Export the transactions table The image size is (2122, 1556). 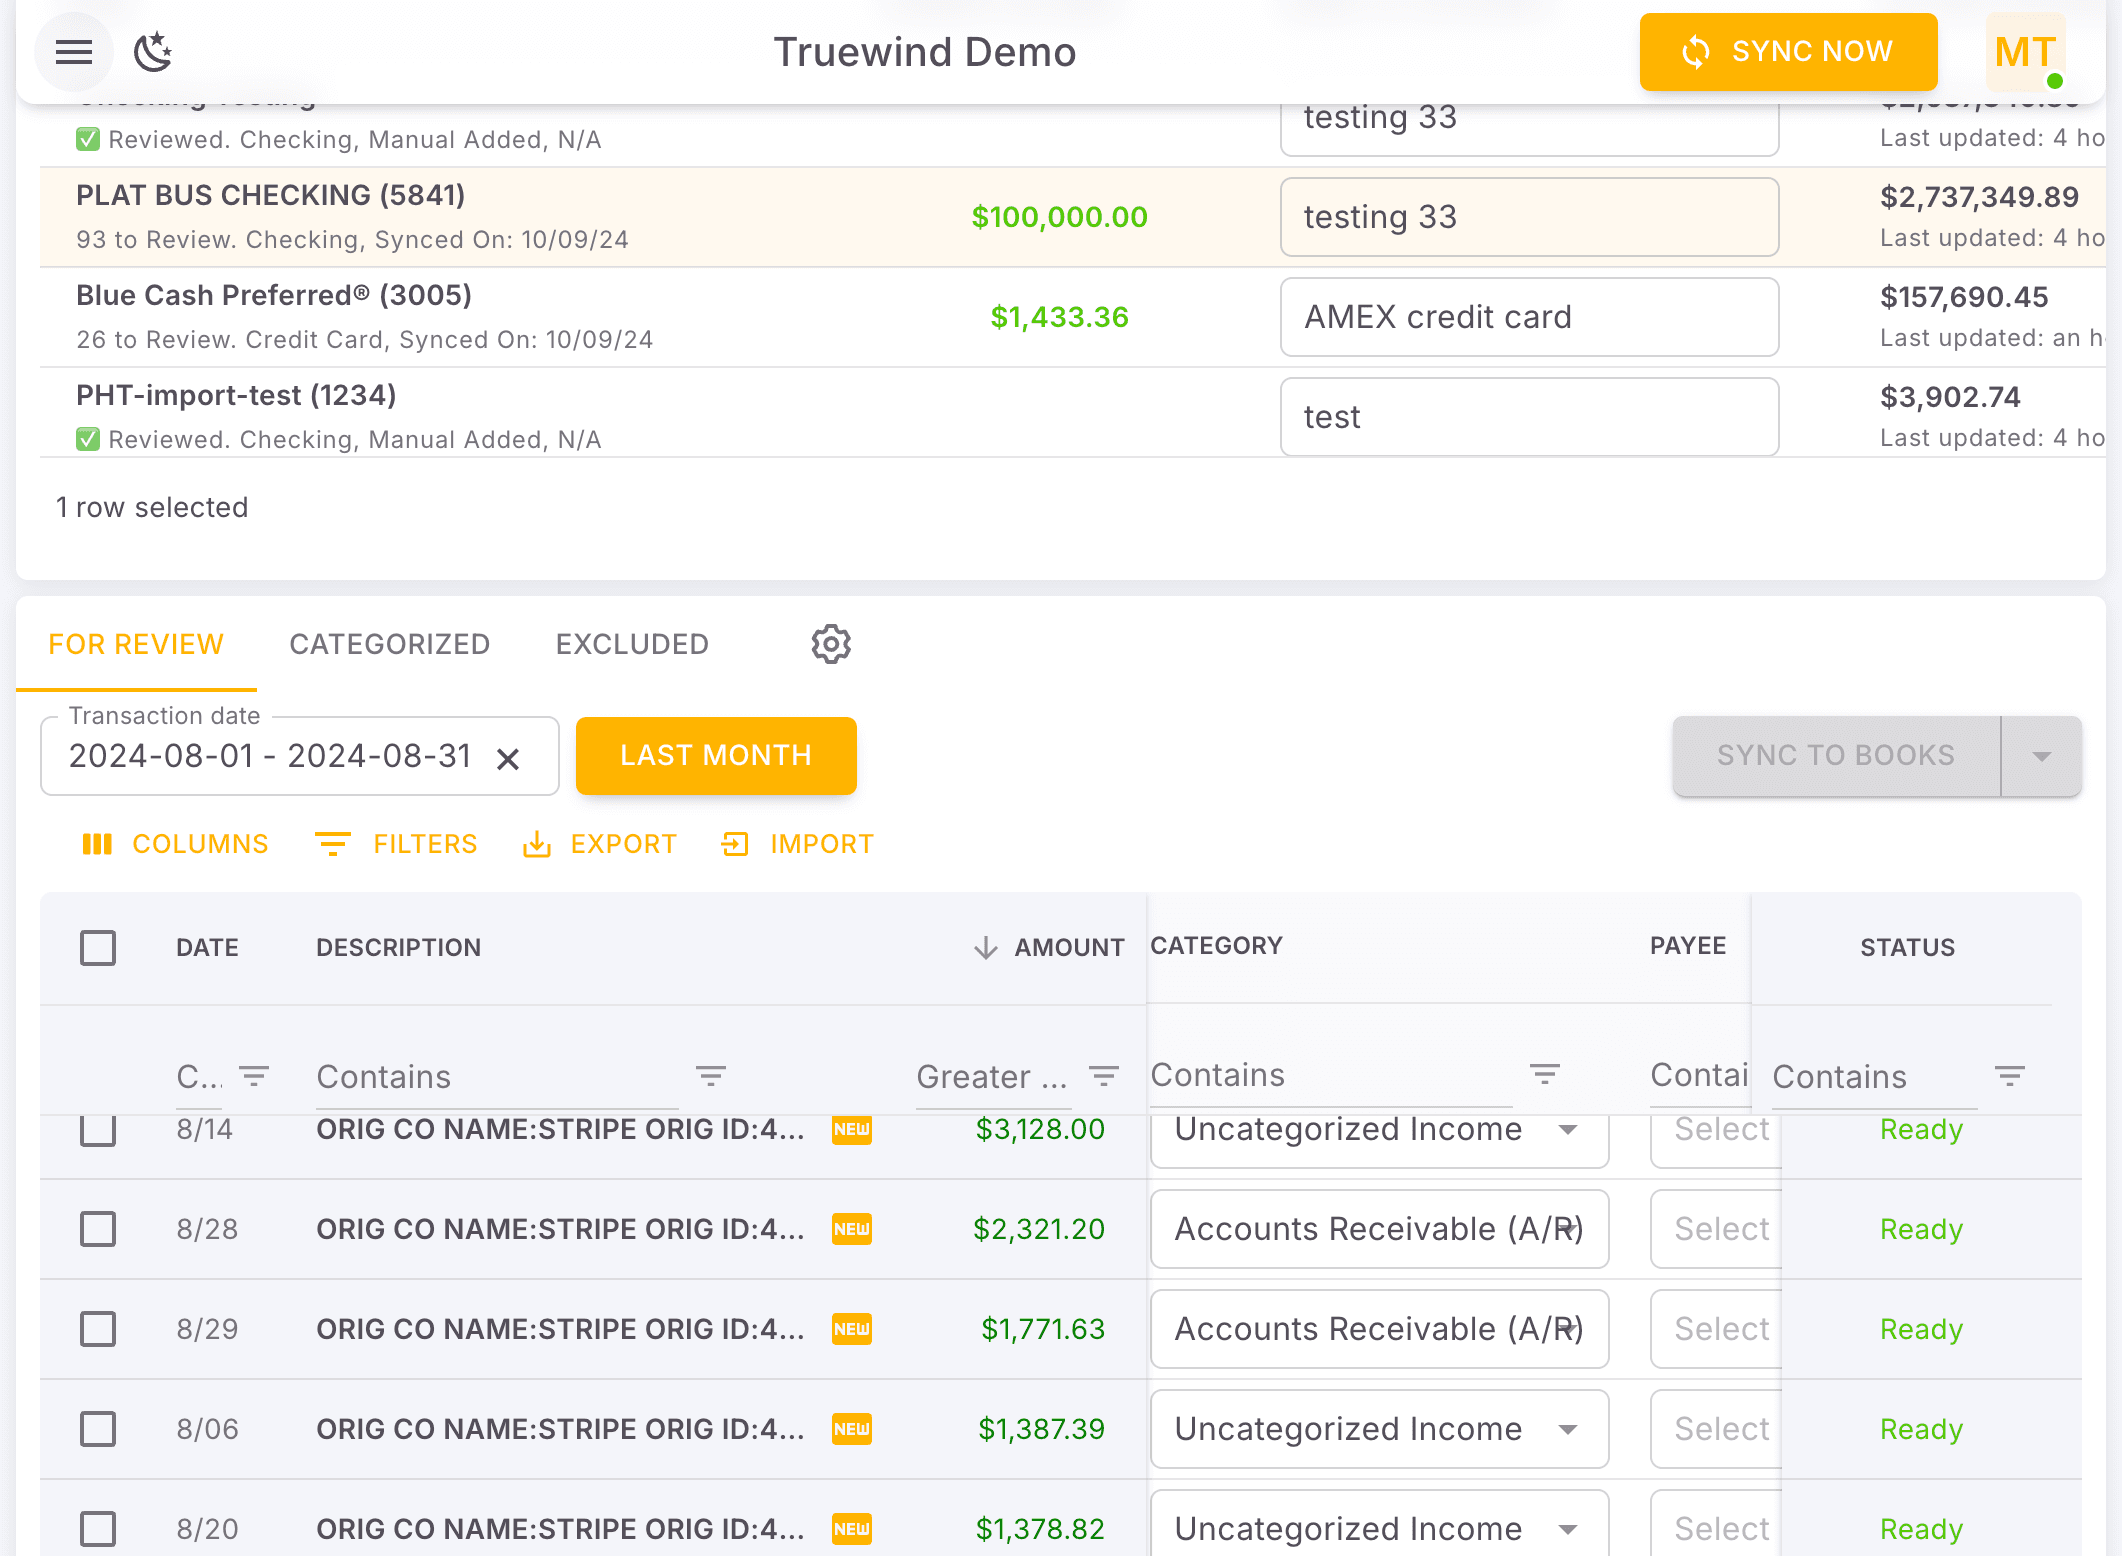tap(600, 845)
